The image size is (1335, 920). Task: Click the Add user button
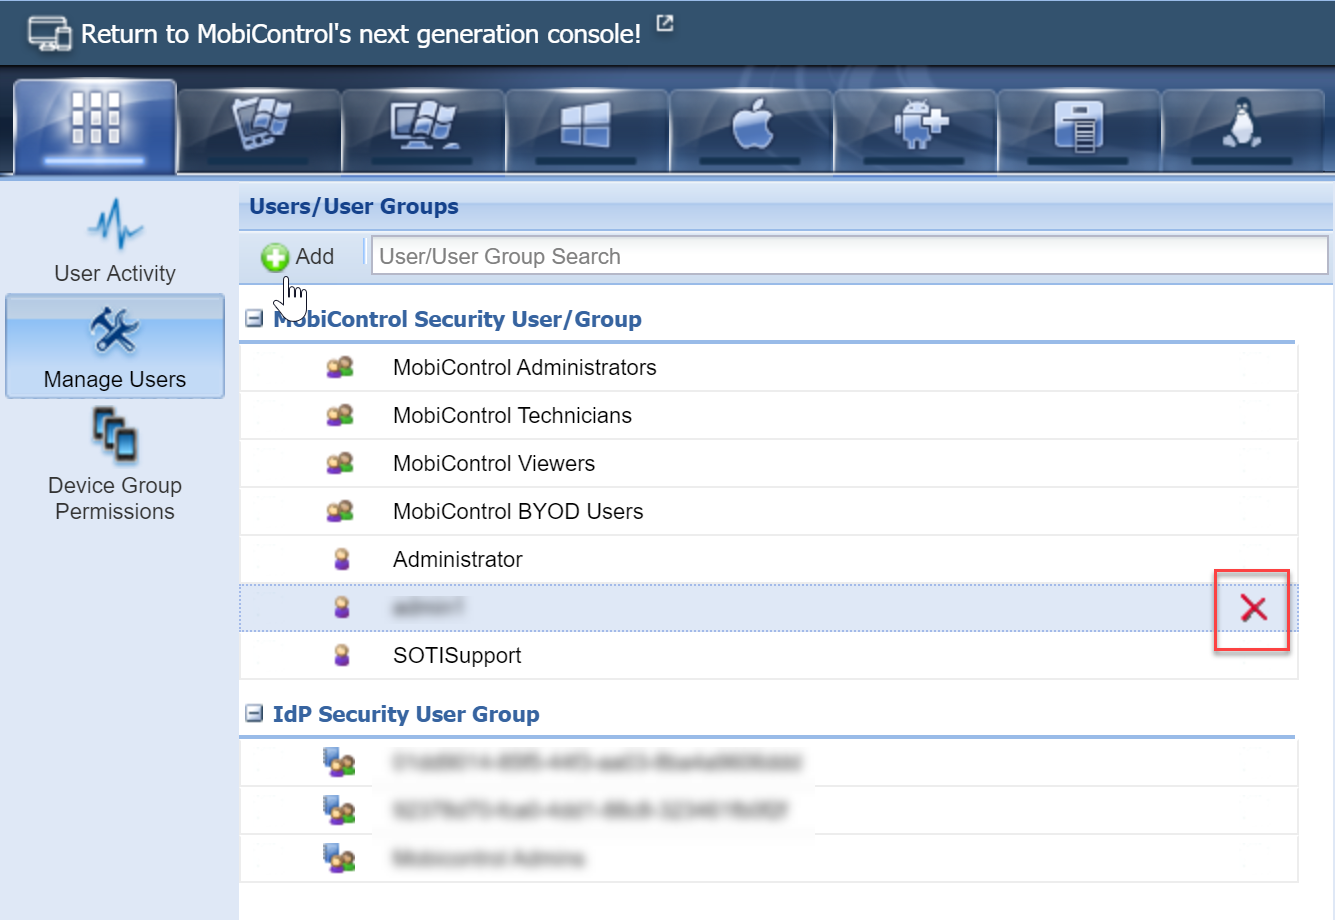point(298,257)
